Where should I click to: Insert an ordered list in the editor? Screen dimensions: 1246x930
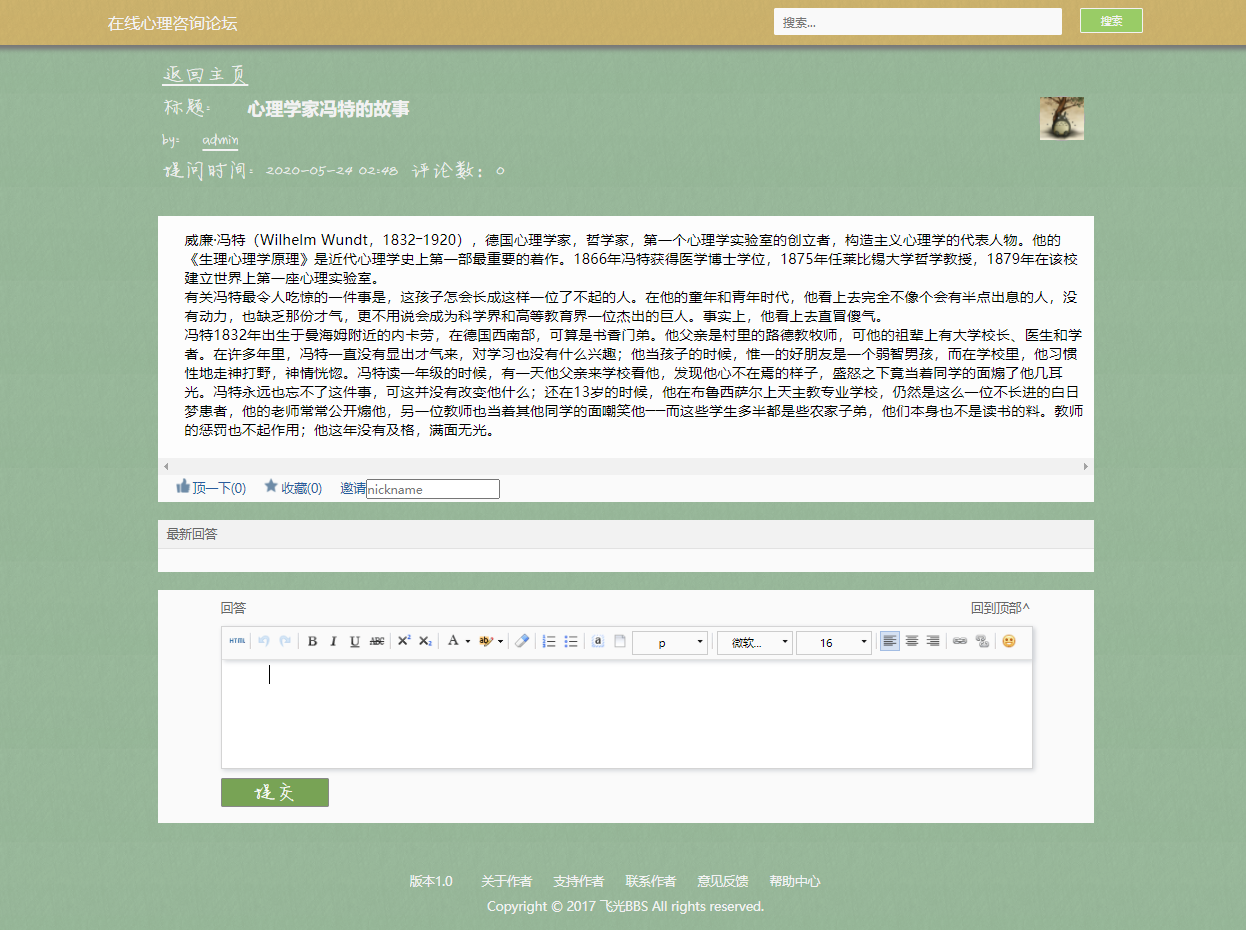[548, 641]
